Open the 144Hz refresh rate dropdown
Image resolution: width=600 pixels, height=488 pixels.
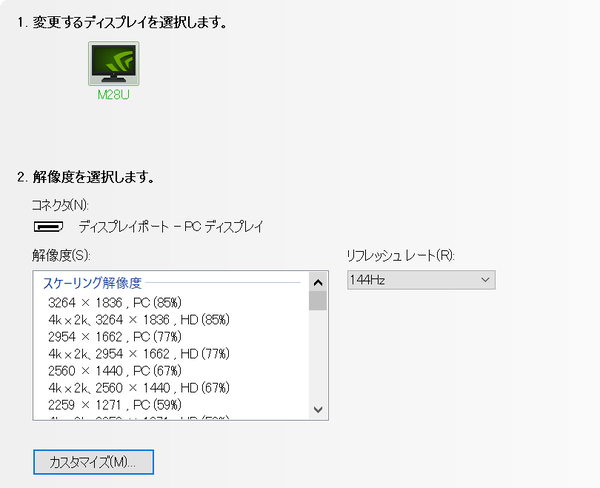(x=421, y=280)
